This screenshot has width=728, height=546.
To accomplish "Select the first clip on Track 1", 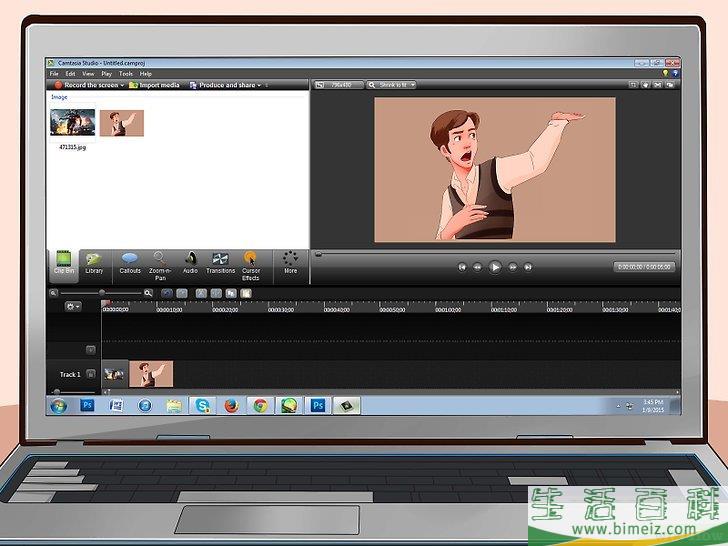I will pos(115,374).
